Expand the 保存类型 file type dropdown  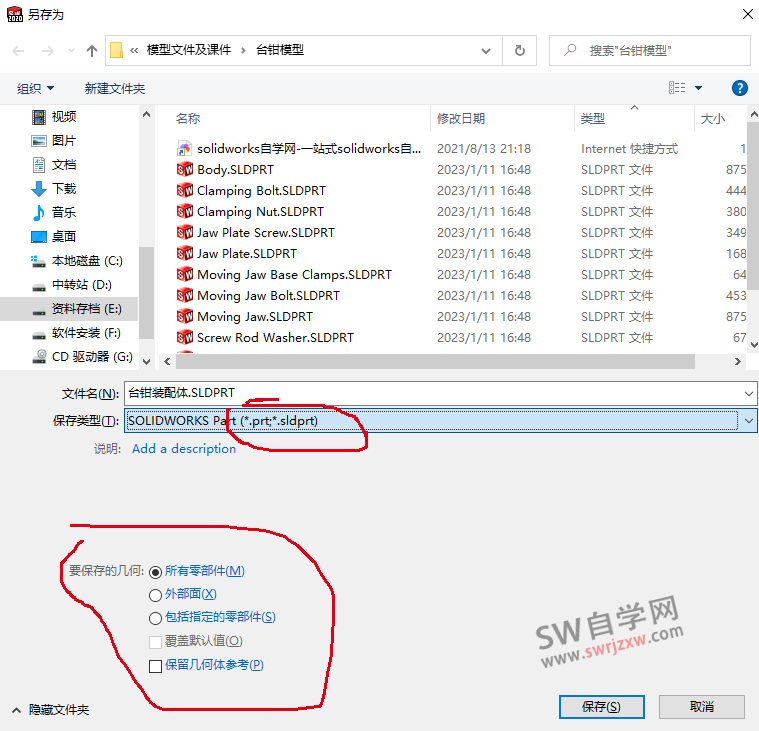tap(748, 421)
